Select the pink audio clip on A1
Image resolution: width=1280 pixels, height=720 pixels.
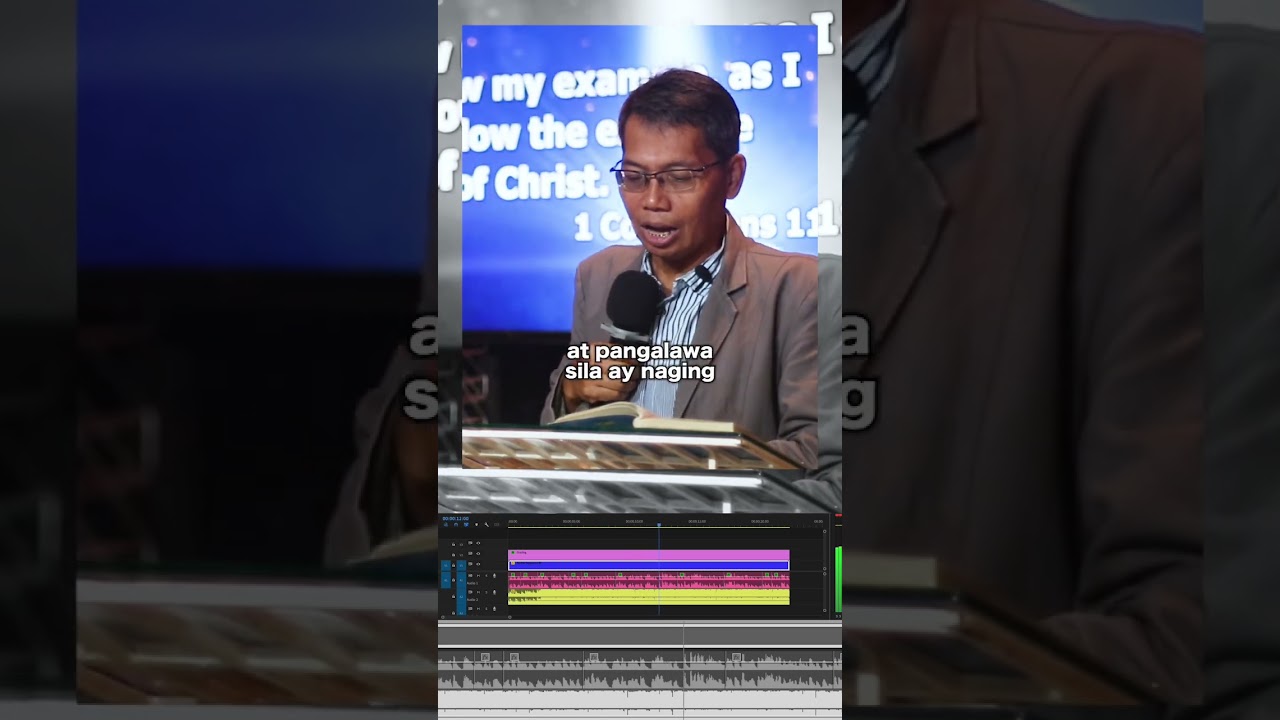(x=648, y=579)
